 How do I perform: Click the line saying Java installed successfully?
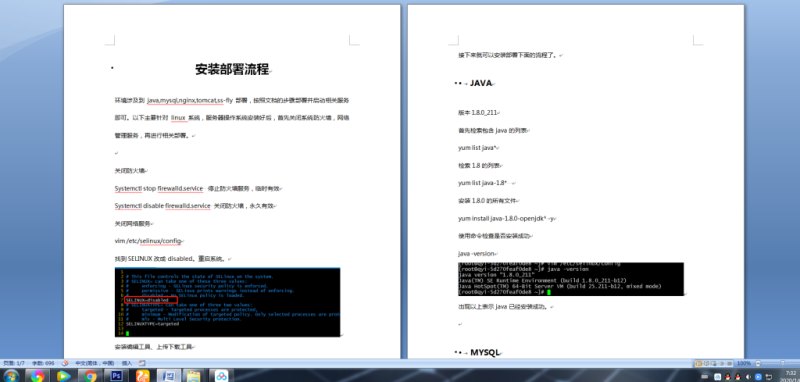(x=503, y=307)
